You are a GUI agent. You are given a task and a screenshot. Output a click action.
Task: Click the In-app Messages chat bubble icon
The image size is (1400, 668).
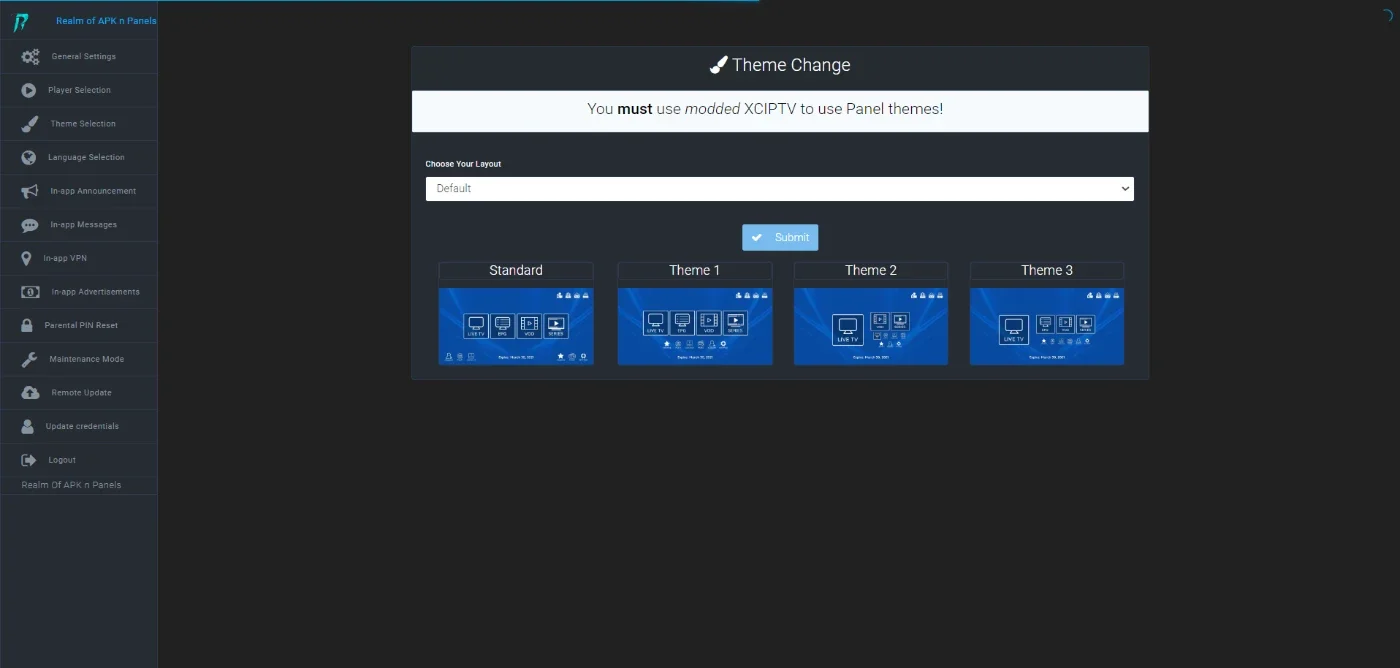tap(30, 225)
